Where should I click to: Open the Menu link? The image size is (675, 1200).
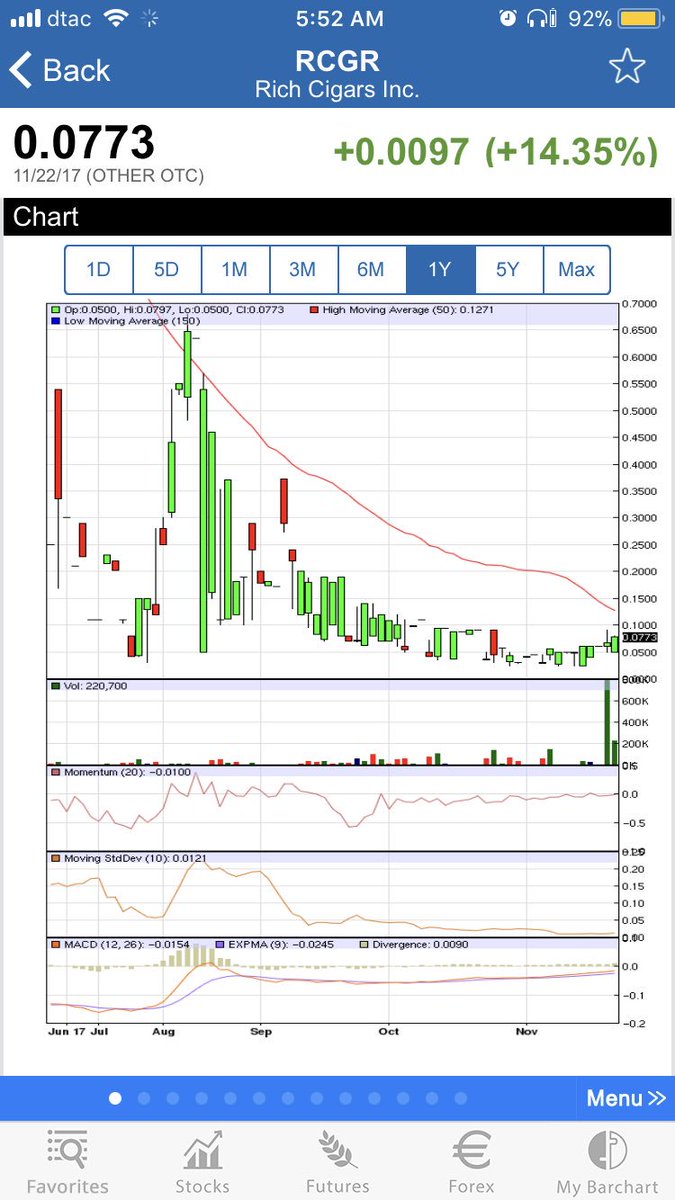pyautogui.click(x=626, y=1098)
